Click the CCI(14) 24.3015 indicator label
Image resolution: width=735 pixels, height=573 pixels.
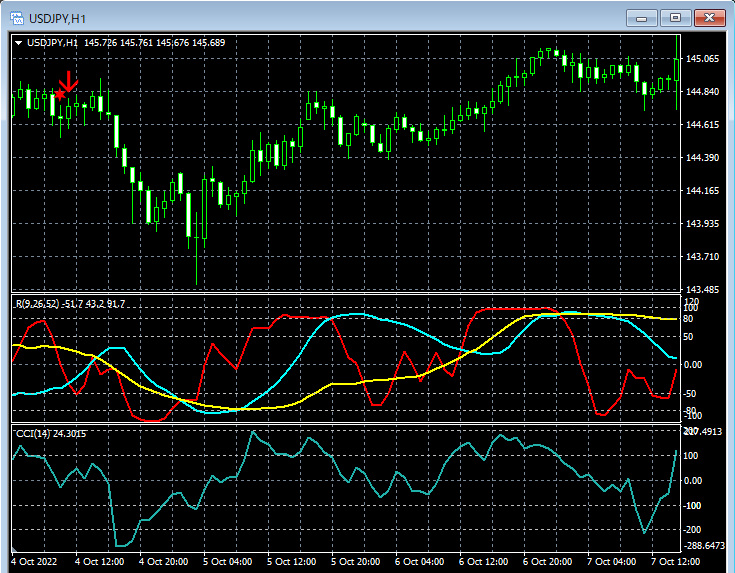pos(51,434)
